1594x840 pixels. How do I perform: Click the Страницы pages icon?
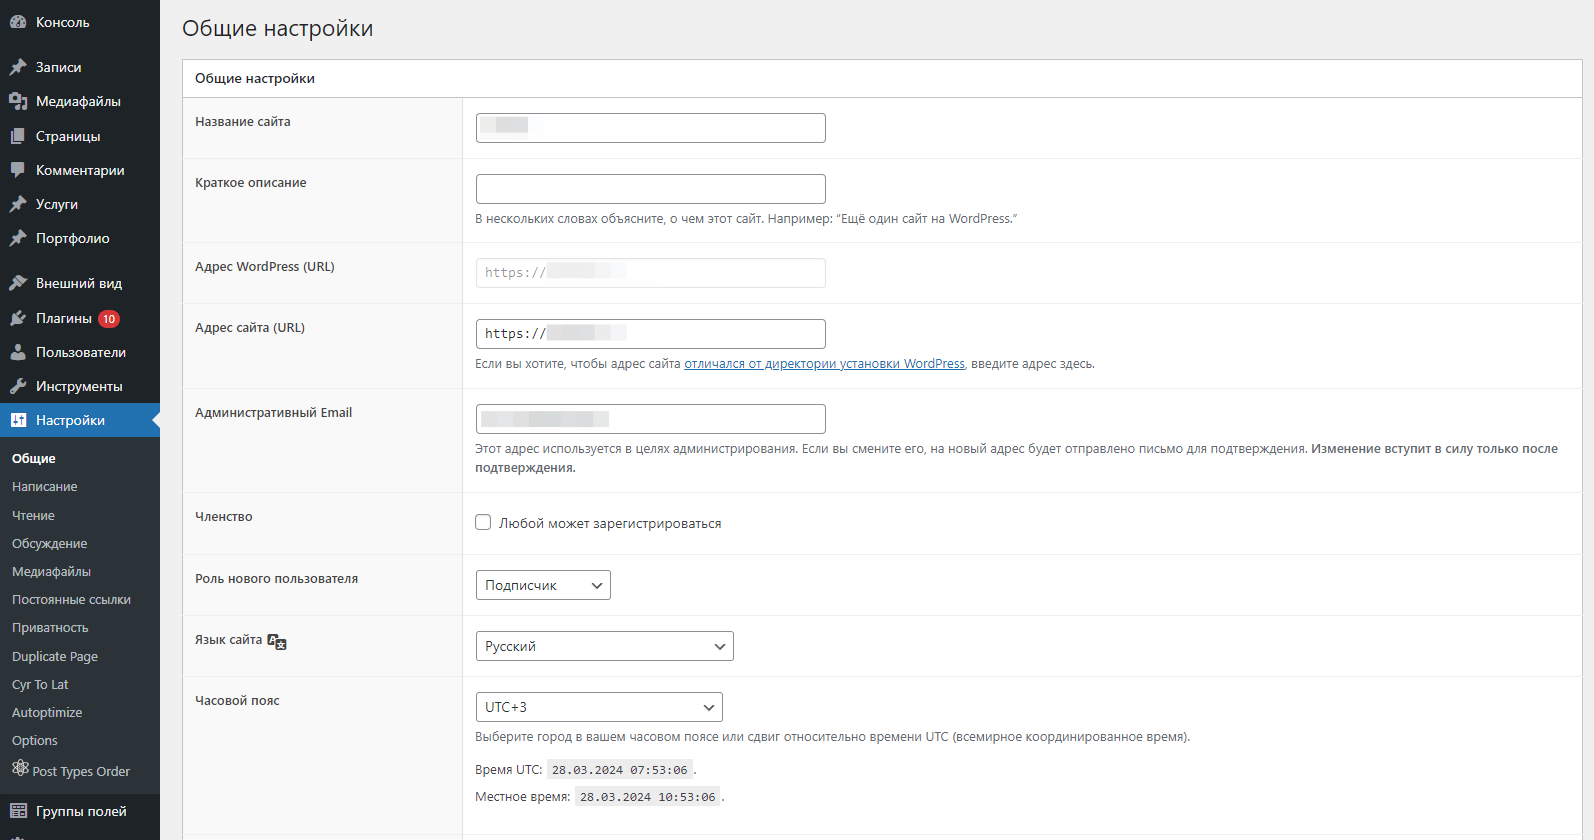pyautogui.click(x=18, y=136)
